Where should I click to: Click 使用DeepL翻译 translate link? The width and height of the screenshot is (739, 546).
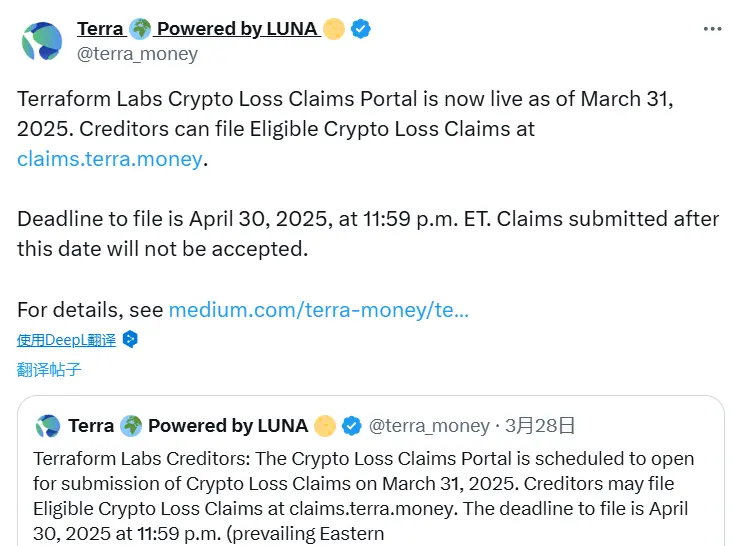(x=66, y=340)
